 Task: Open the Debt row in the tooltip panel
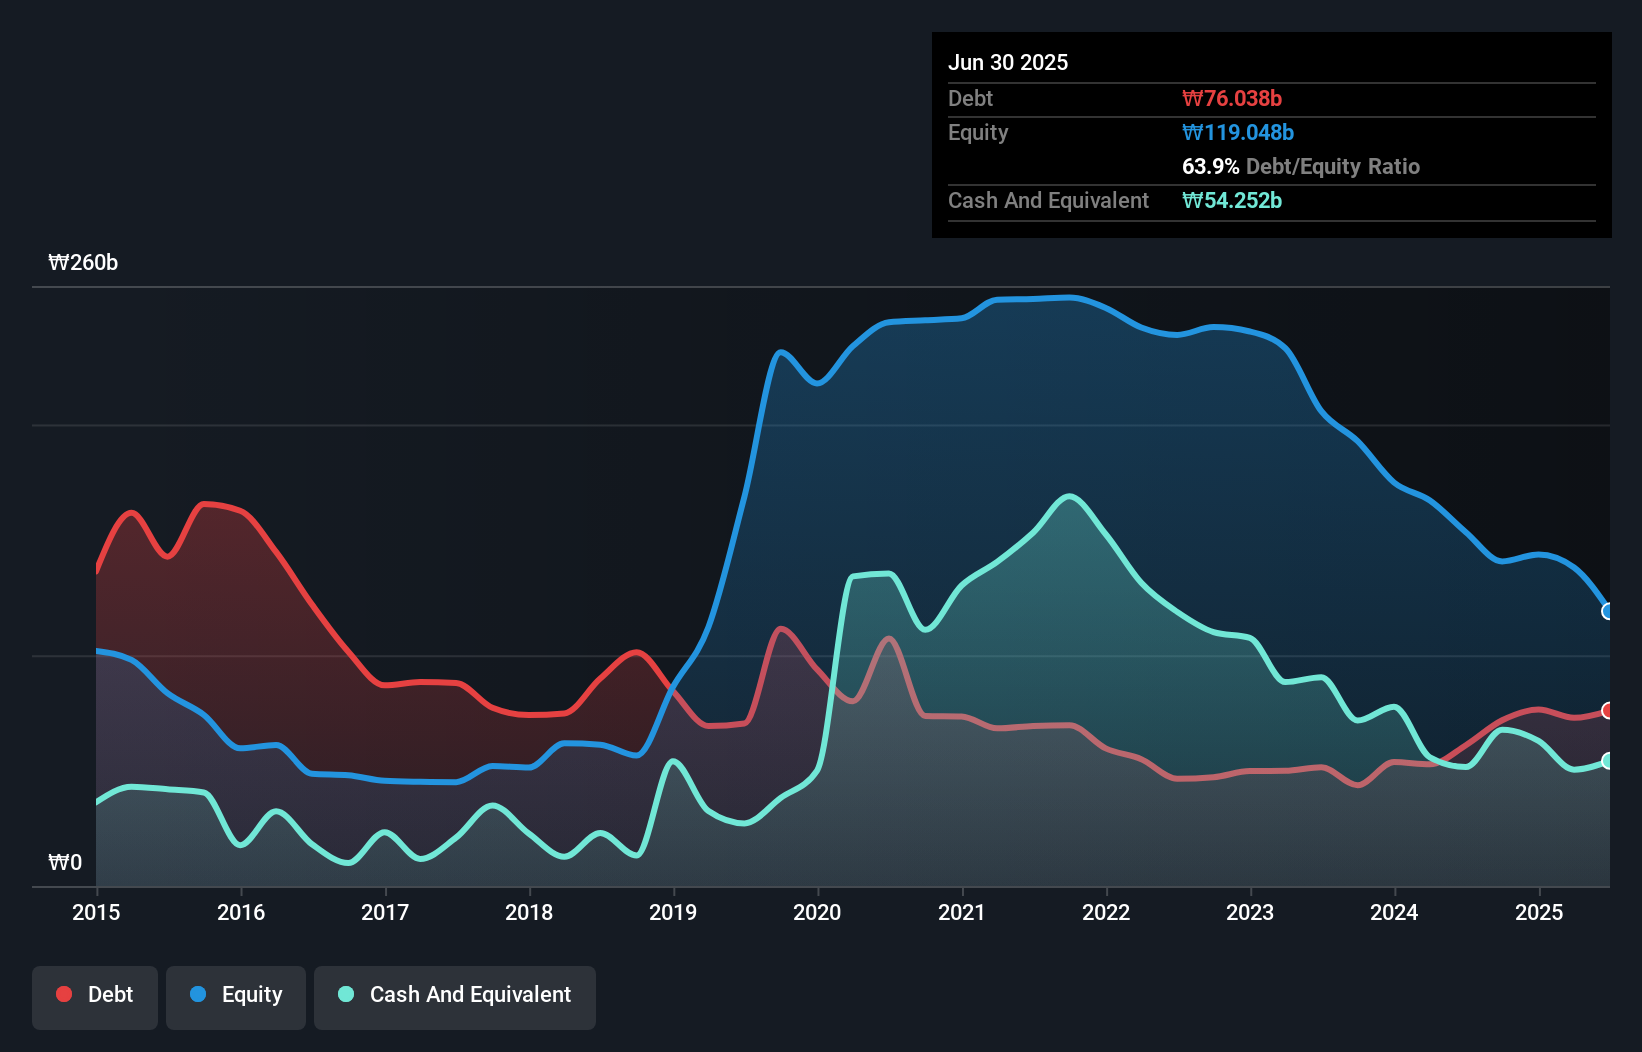click(x=970, y=98)
